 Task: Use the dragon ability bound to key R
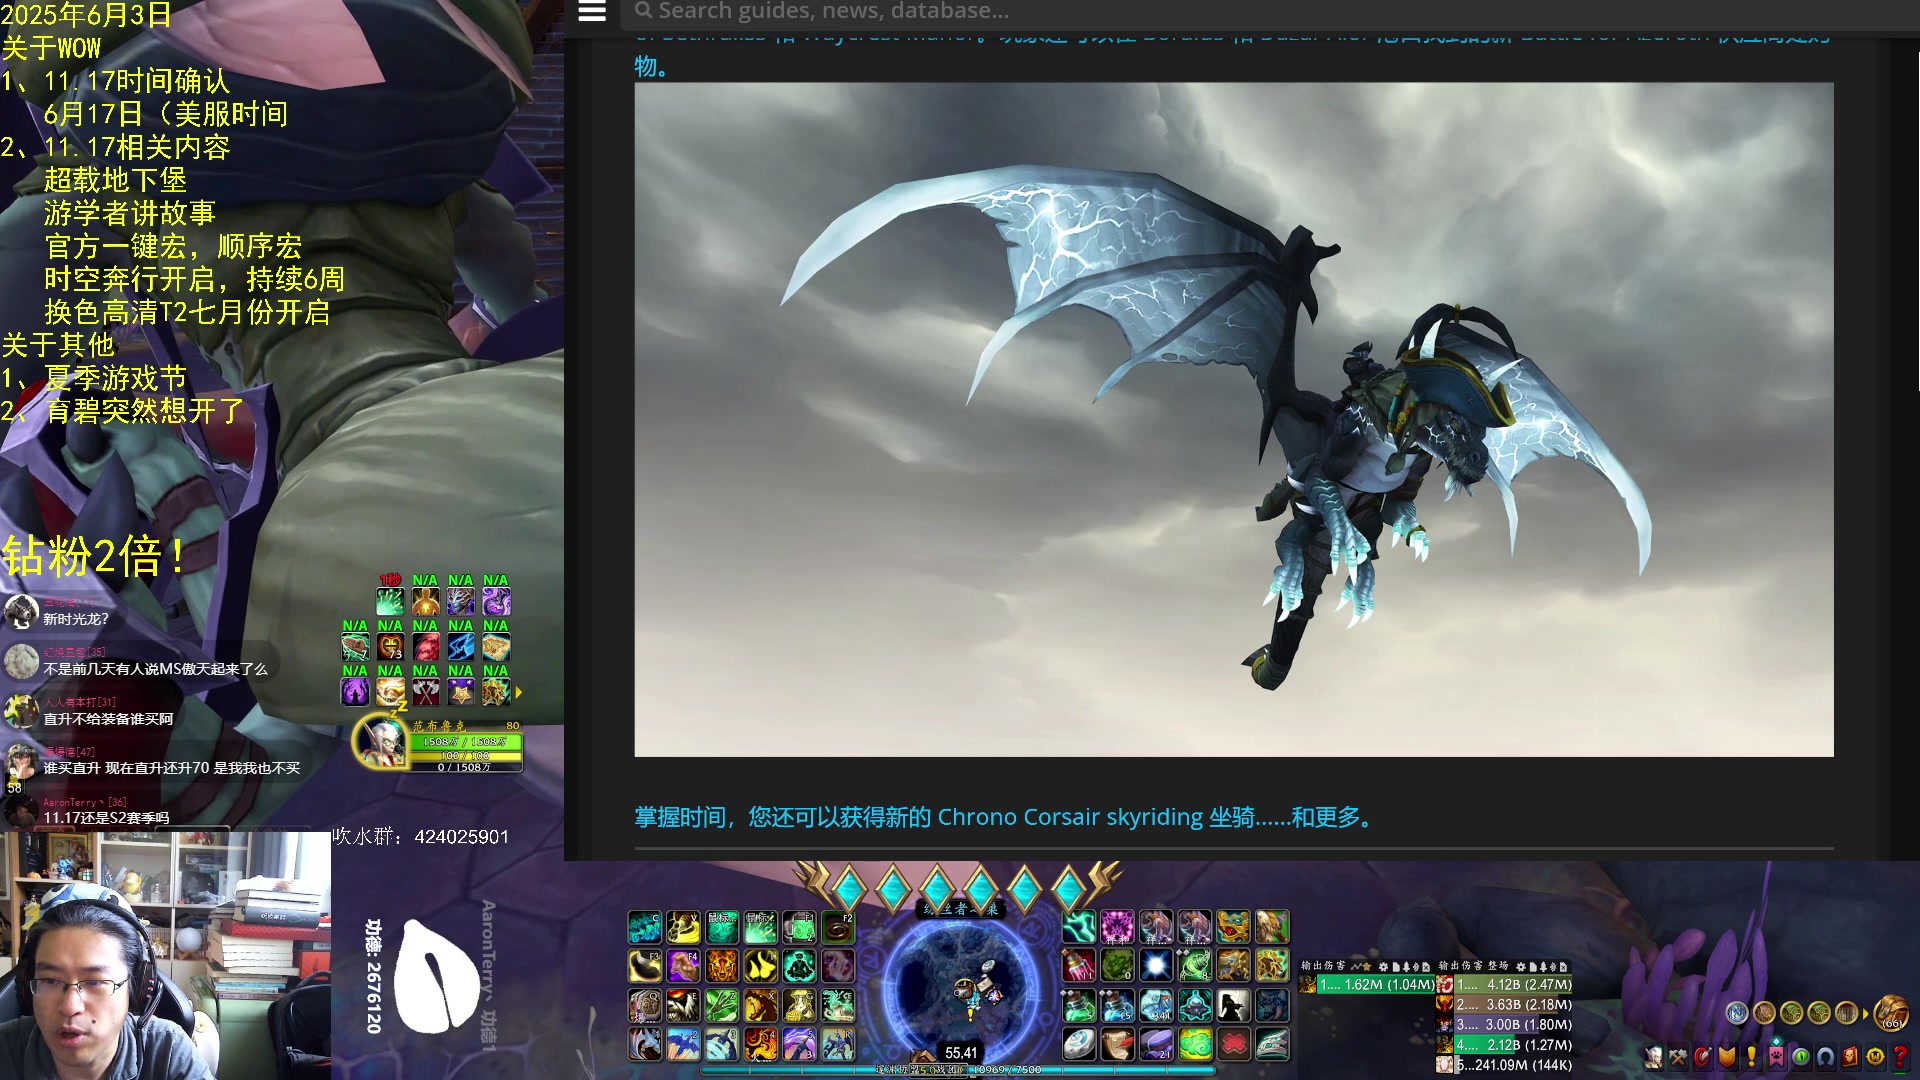click(838, 1044)
